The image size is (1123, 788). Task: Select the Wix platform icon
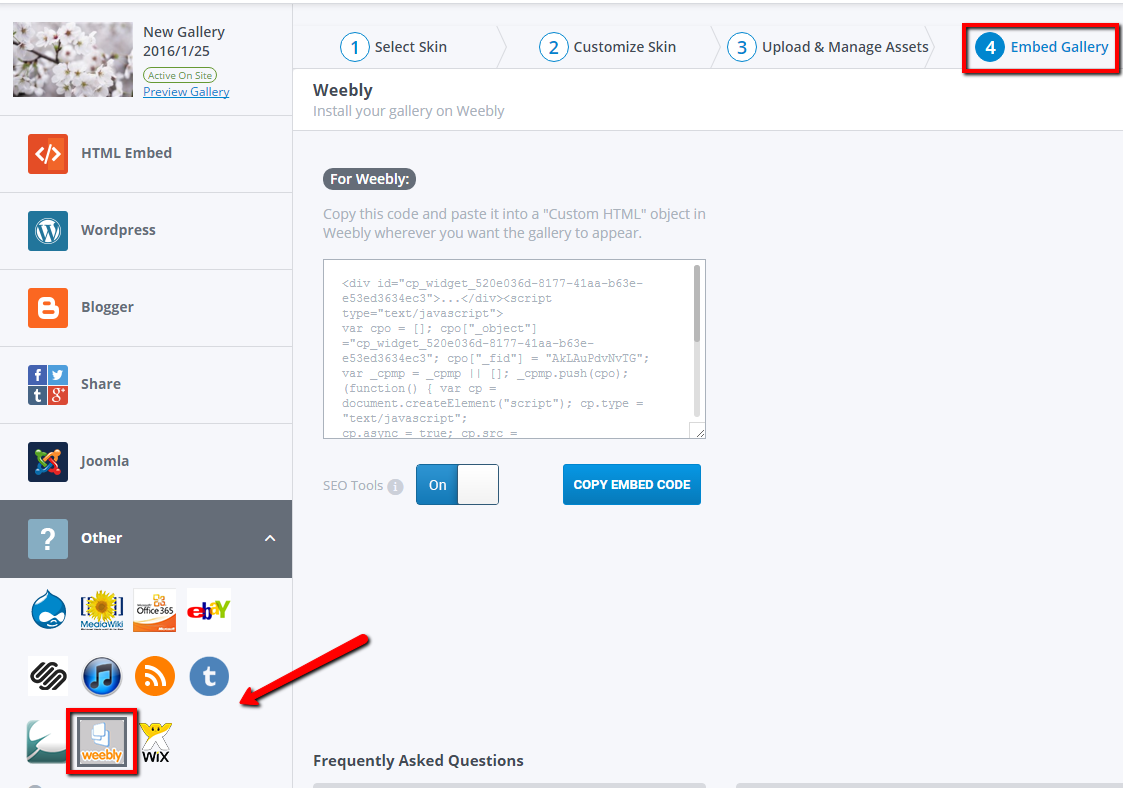pos(155,742)
